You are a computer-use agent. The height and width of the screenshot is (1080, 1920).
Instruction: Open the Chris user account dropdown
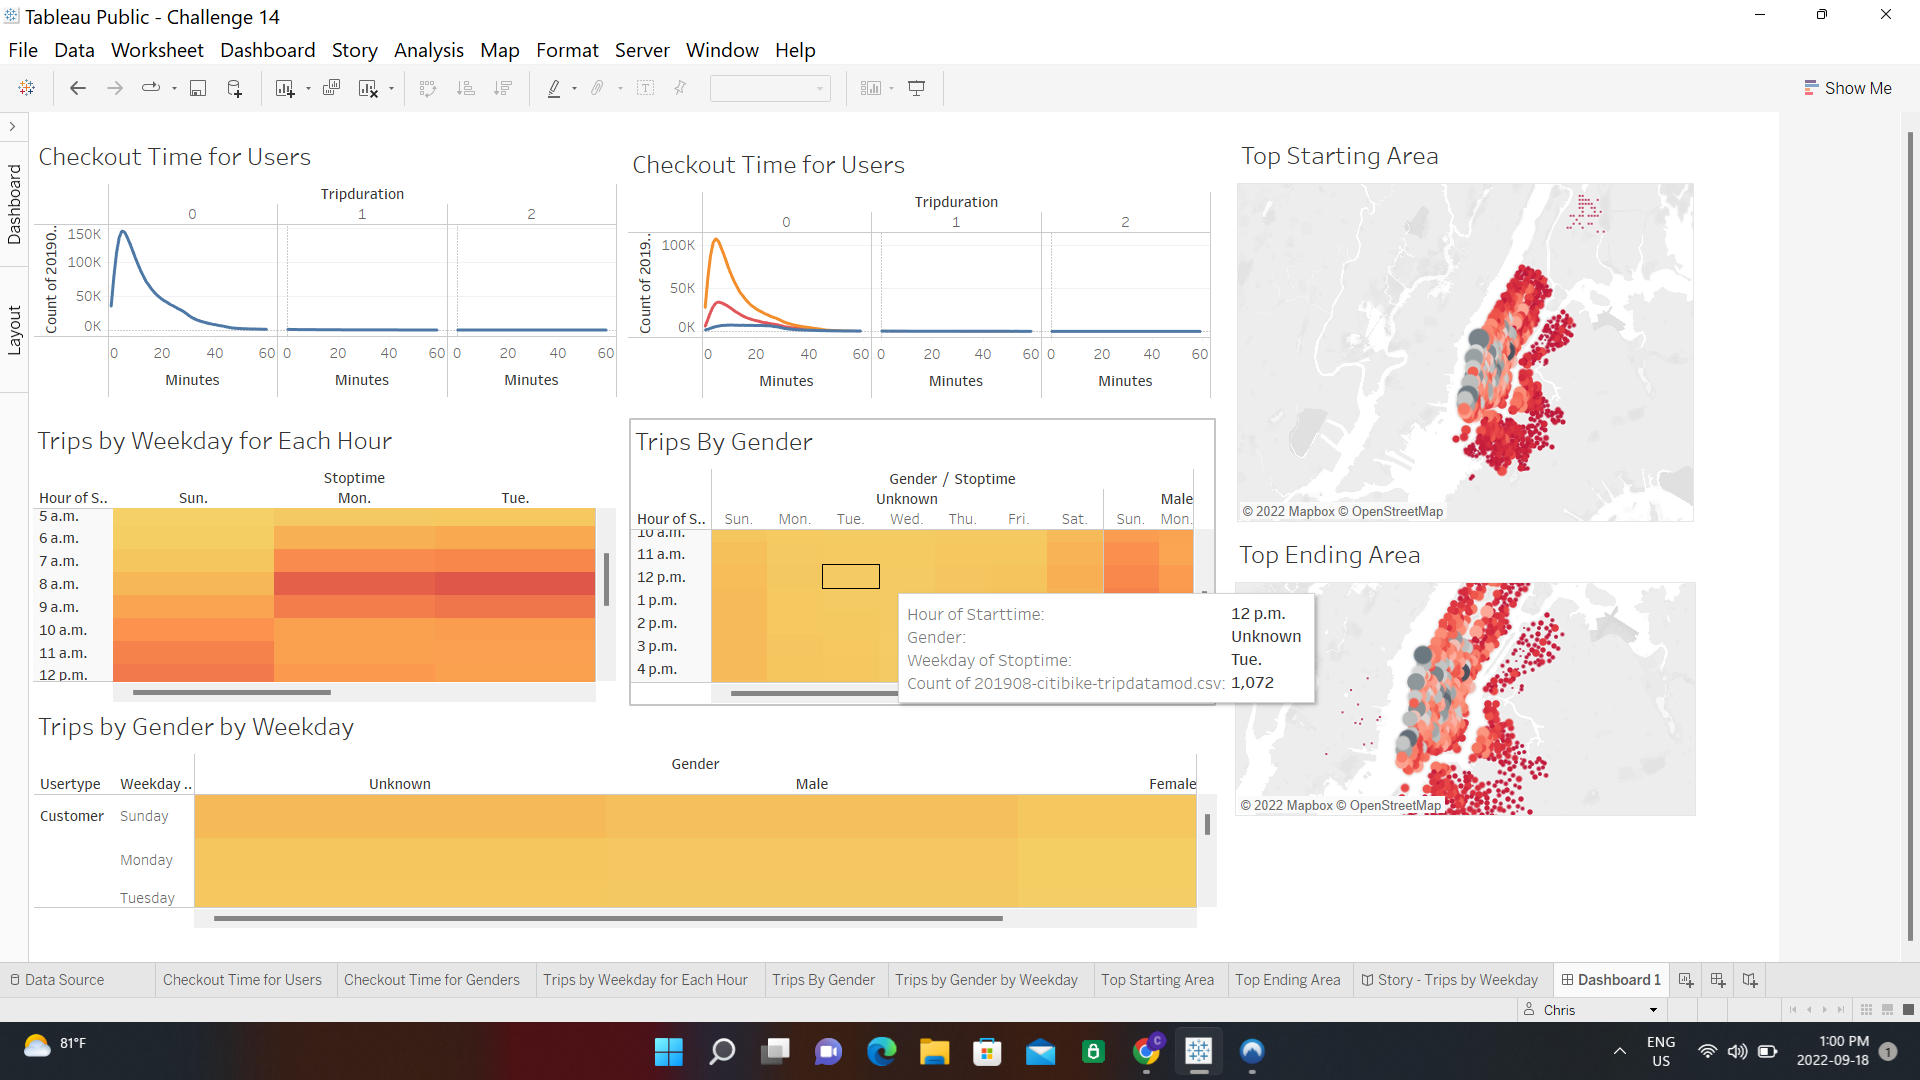[1655, 1010]
